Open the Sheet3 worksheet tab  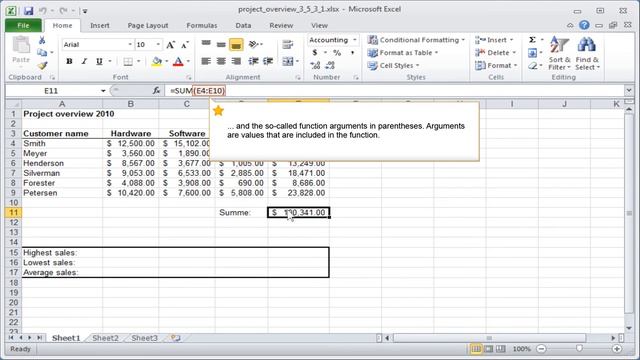click(x=144, y=338)
